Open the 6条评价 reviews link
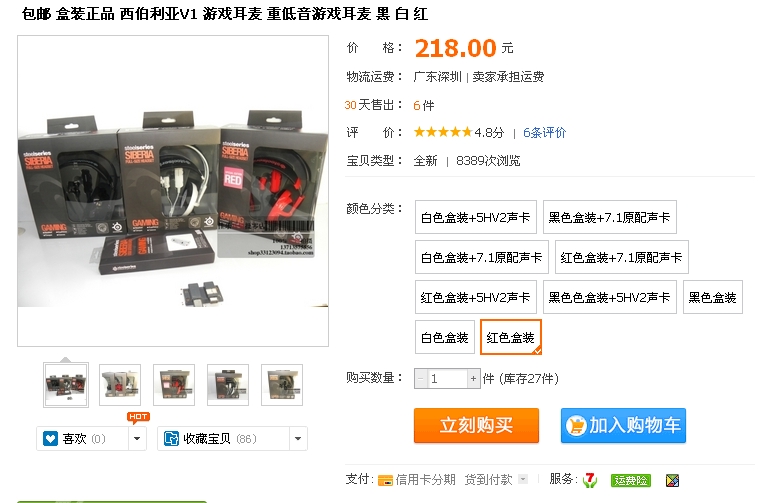Screen dimensions: 763x503 [545, 132]
